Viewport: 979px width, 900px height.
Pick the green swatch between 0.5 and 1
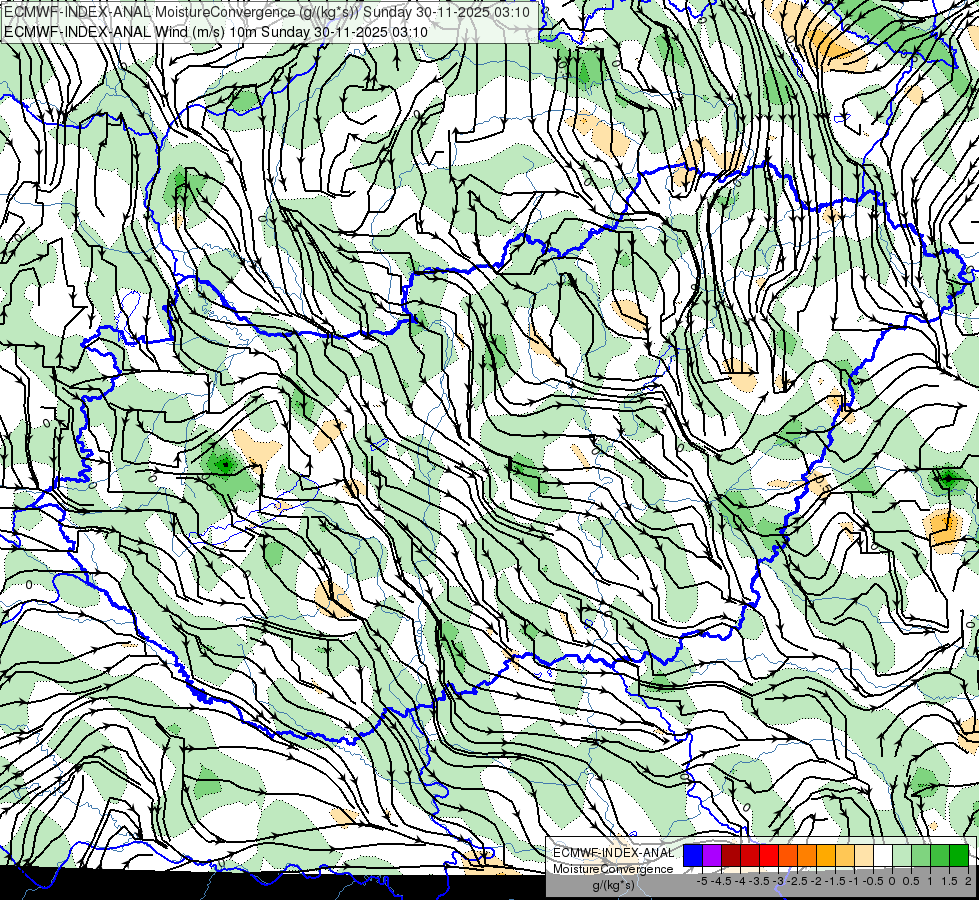pyautogui.click(x=921, y=855)
